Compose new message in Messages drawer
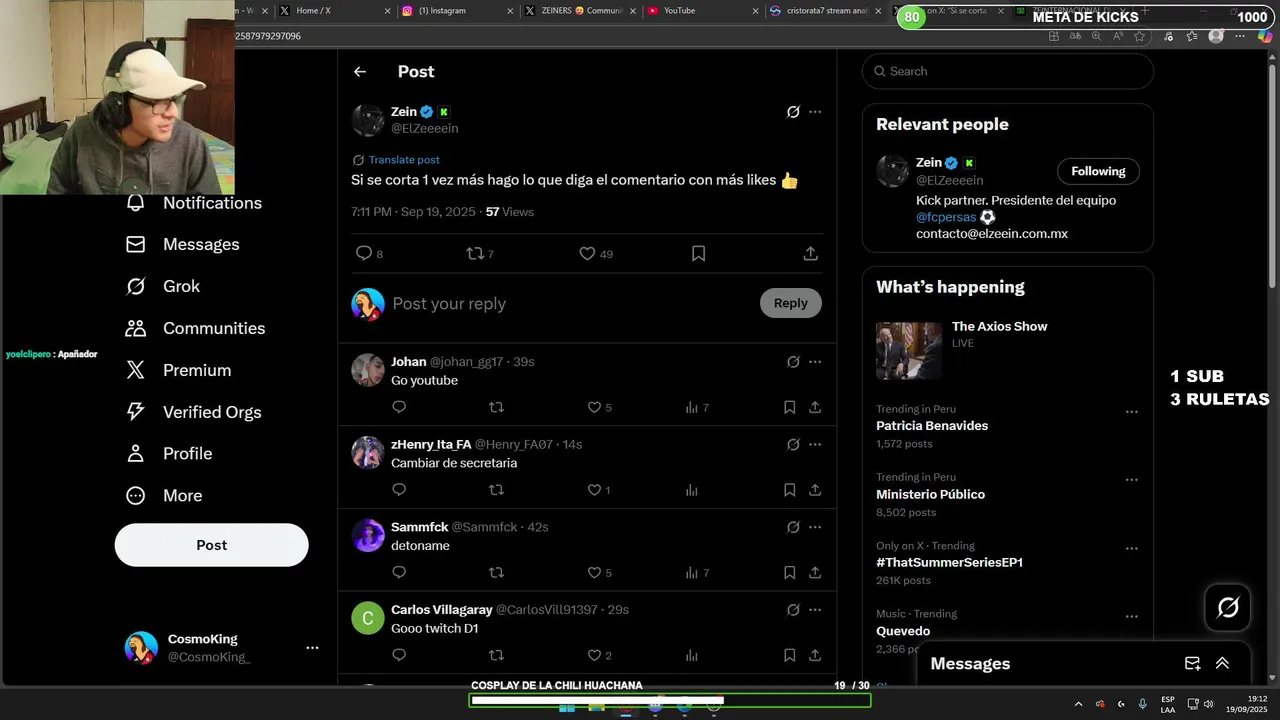This screenshot has height=720, width=1280. (x=1192, y=664)
